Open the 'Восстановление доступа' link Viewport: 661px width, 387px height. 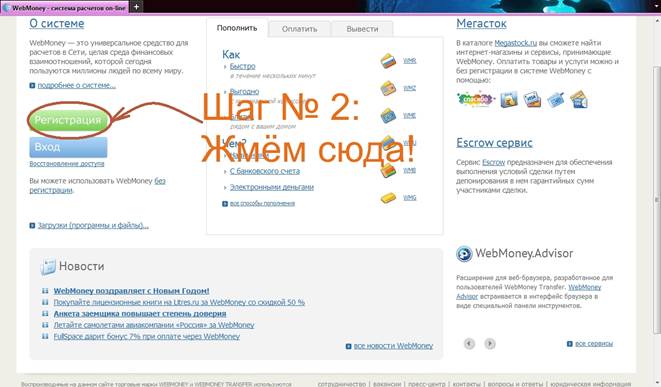(67, 164)
